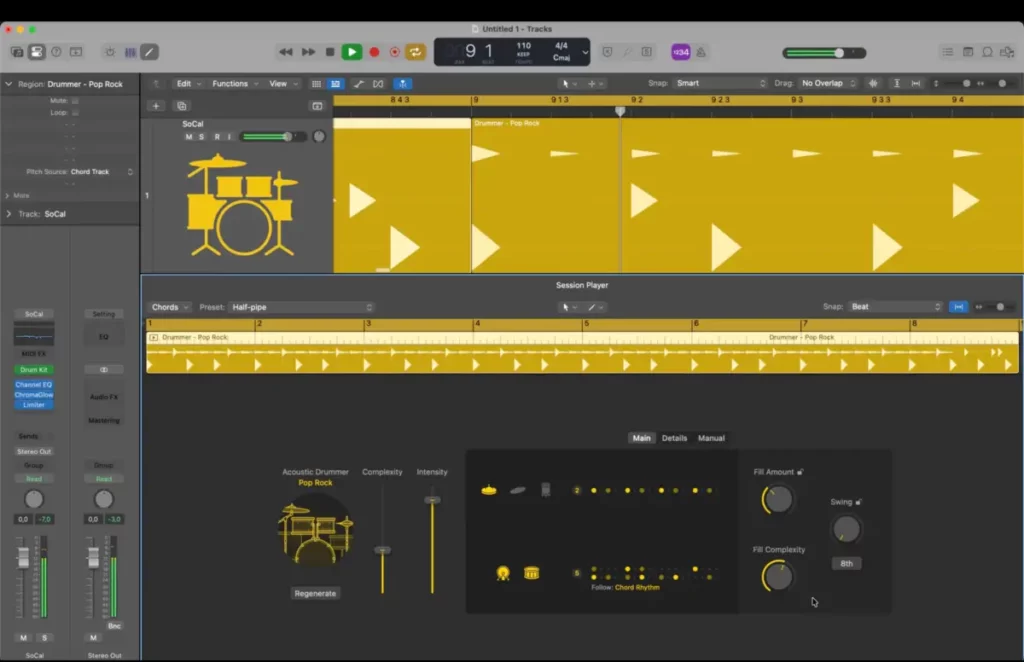
Task: Select the hi-hat icon in Session Player
Action: pos(489,490)
